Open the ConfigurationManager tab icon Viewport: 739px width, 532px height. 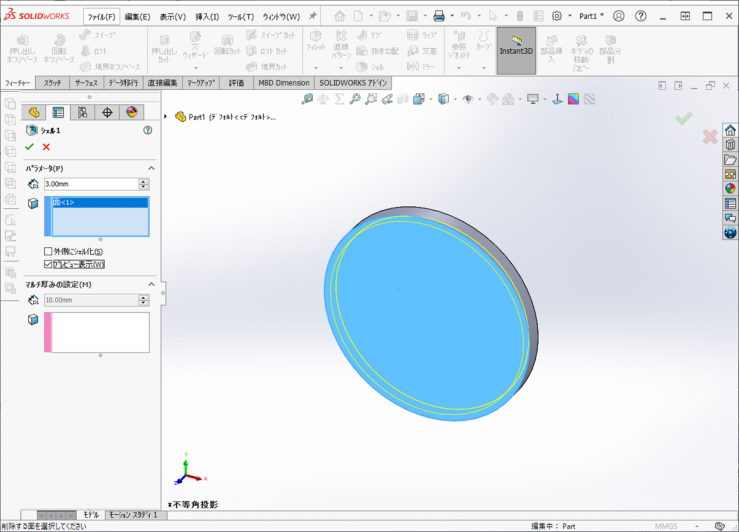[83, 113]
